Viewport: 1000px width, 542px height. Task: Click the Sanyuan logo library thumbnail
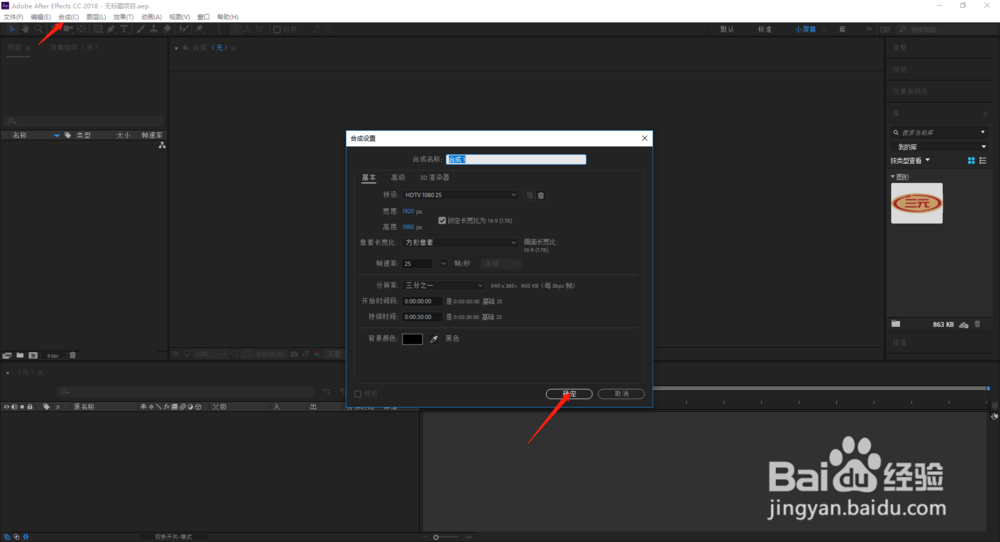pos(916,203)
